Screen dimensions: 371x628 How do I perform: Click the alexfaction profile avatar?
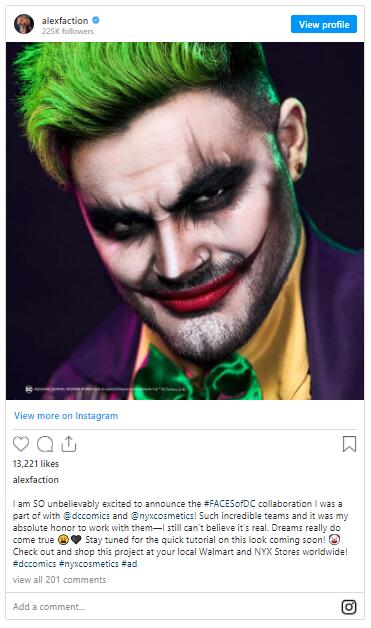[x=24, y=24]
